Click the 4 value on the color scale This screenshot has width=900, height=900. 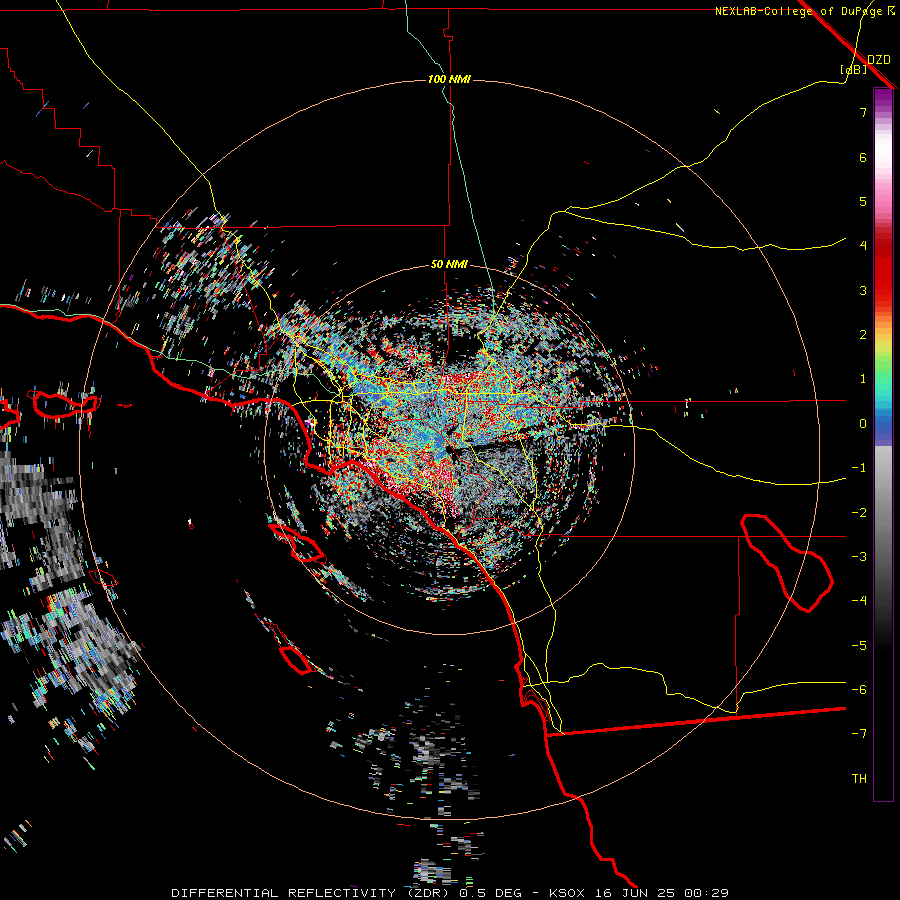click(863, 246)
